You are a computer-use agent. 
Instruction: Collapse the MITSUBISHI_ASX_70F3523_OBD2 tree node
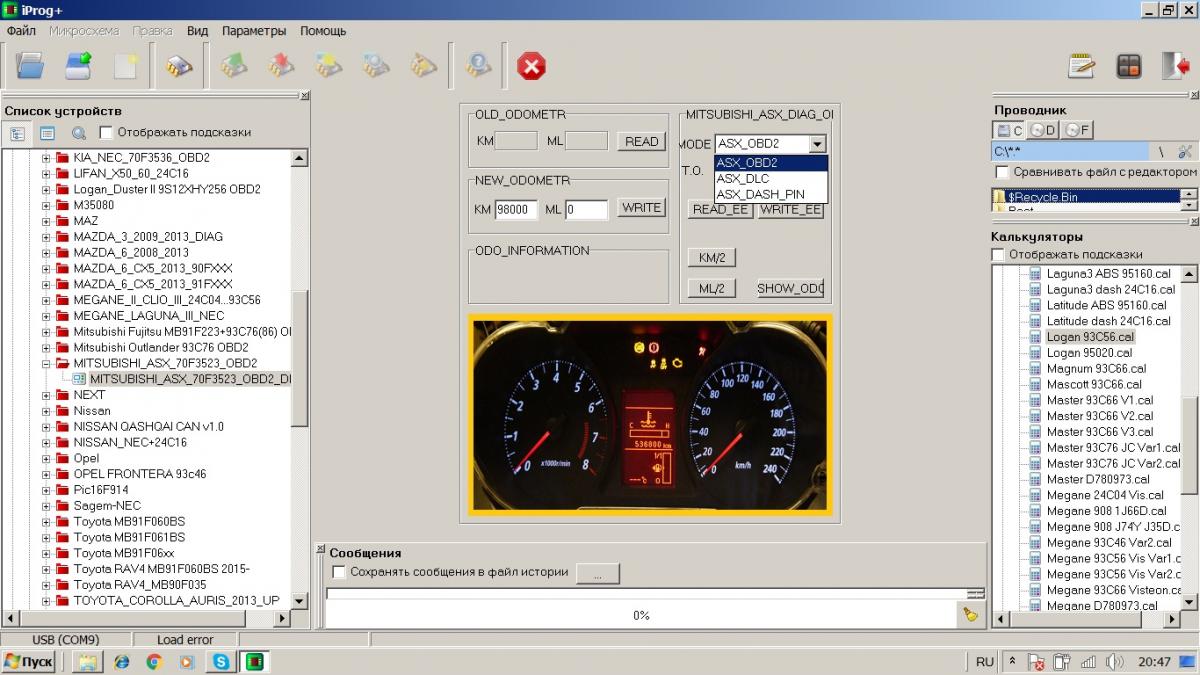tap(46, 363)
